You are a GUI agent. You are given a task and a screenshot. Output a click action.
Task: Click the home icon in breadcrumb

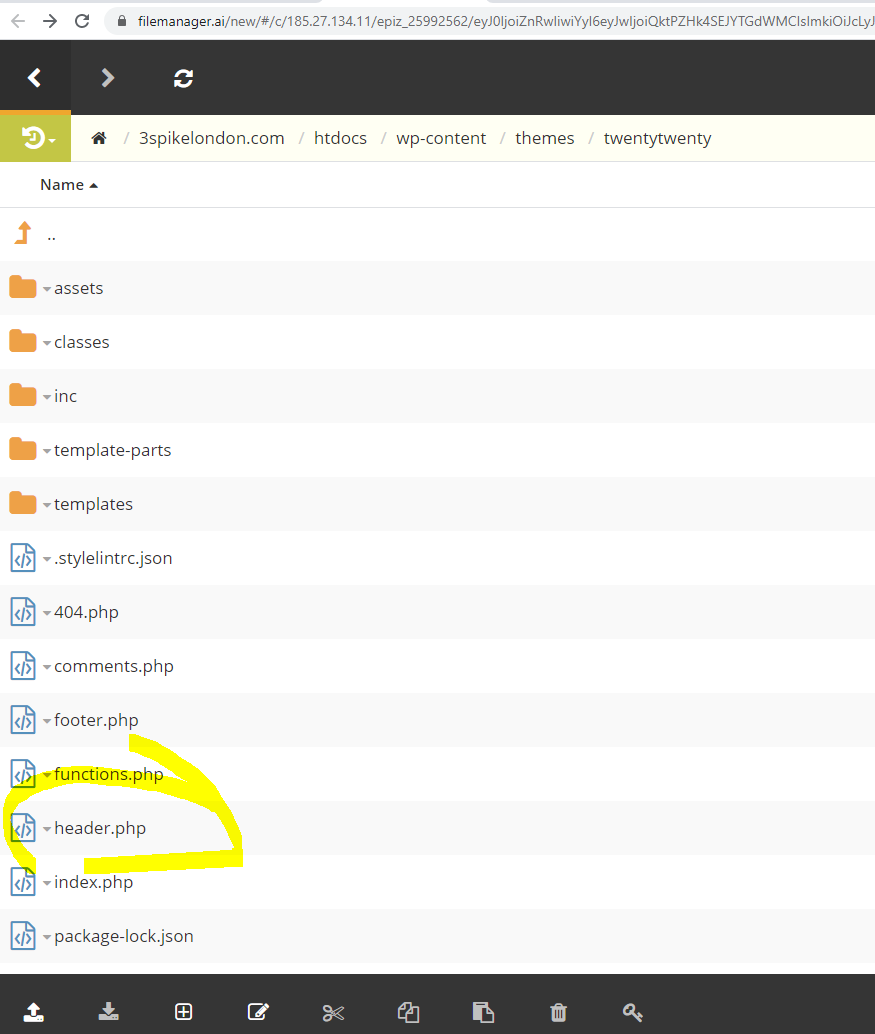[x=99, y=139]
